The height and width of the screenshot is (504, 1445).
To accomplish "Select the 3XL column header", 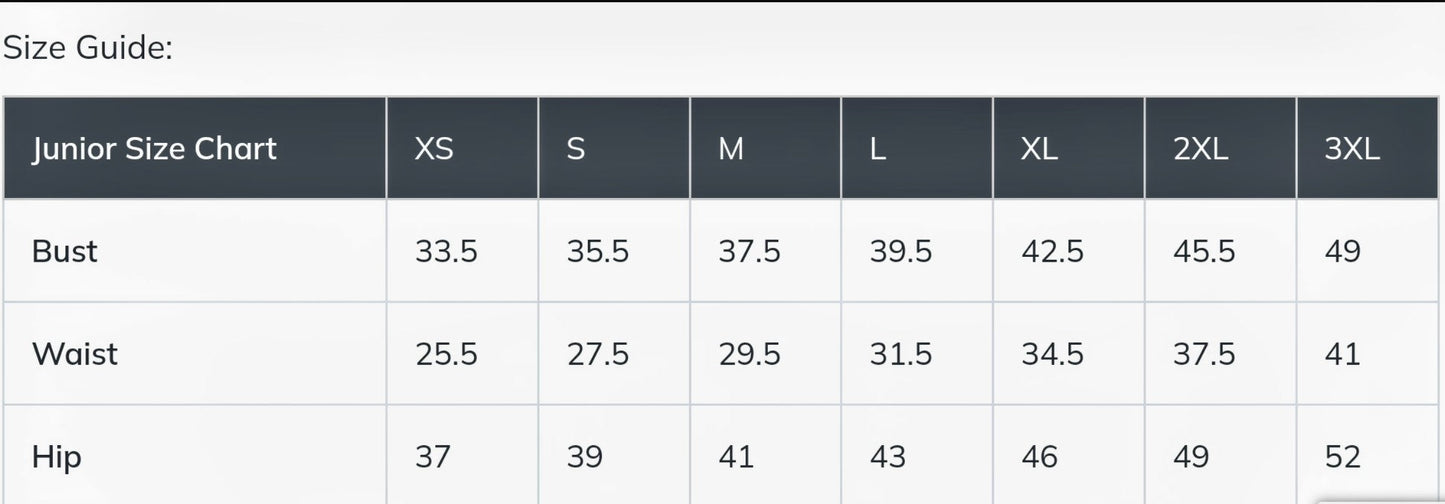I will [1352, 149].
